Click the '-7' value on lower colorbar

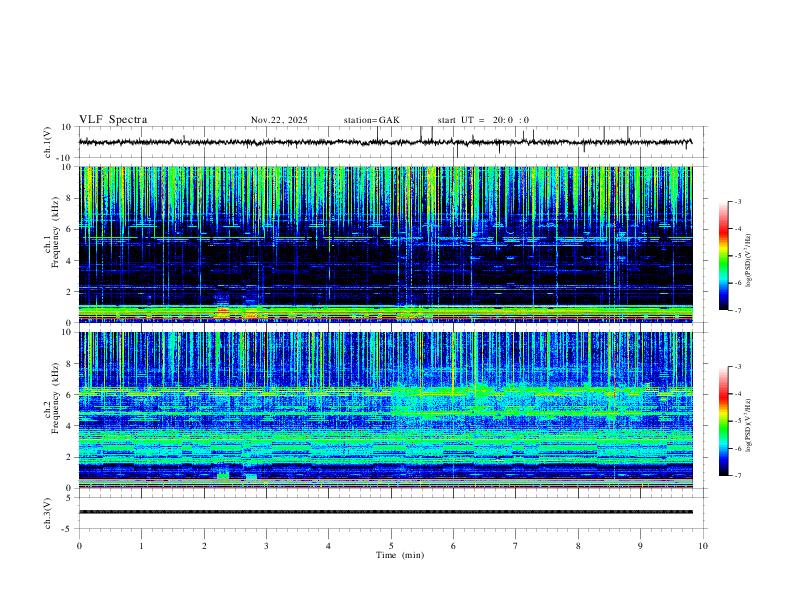coord(737,475)
